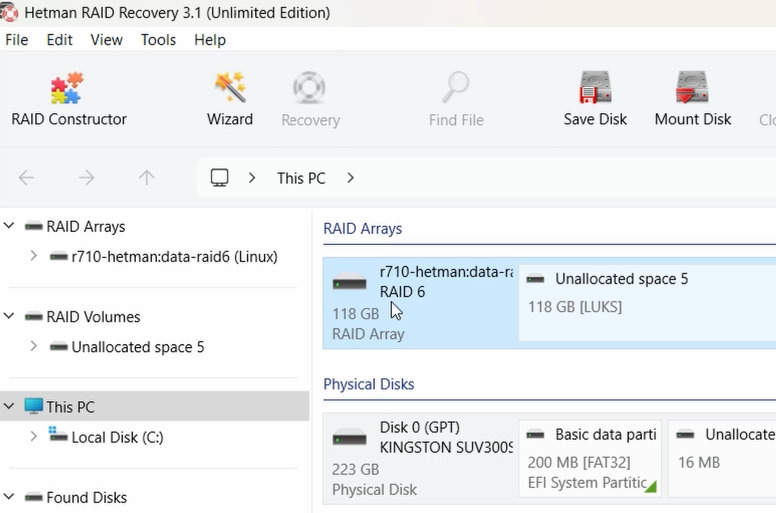Select the 200 MB [FAT32] partition card
776x513 pixels.
pos(590,459)
